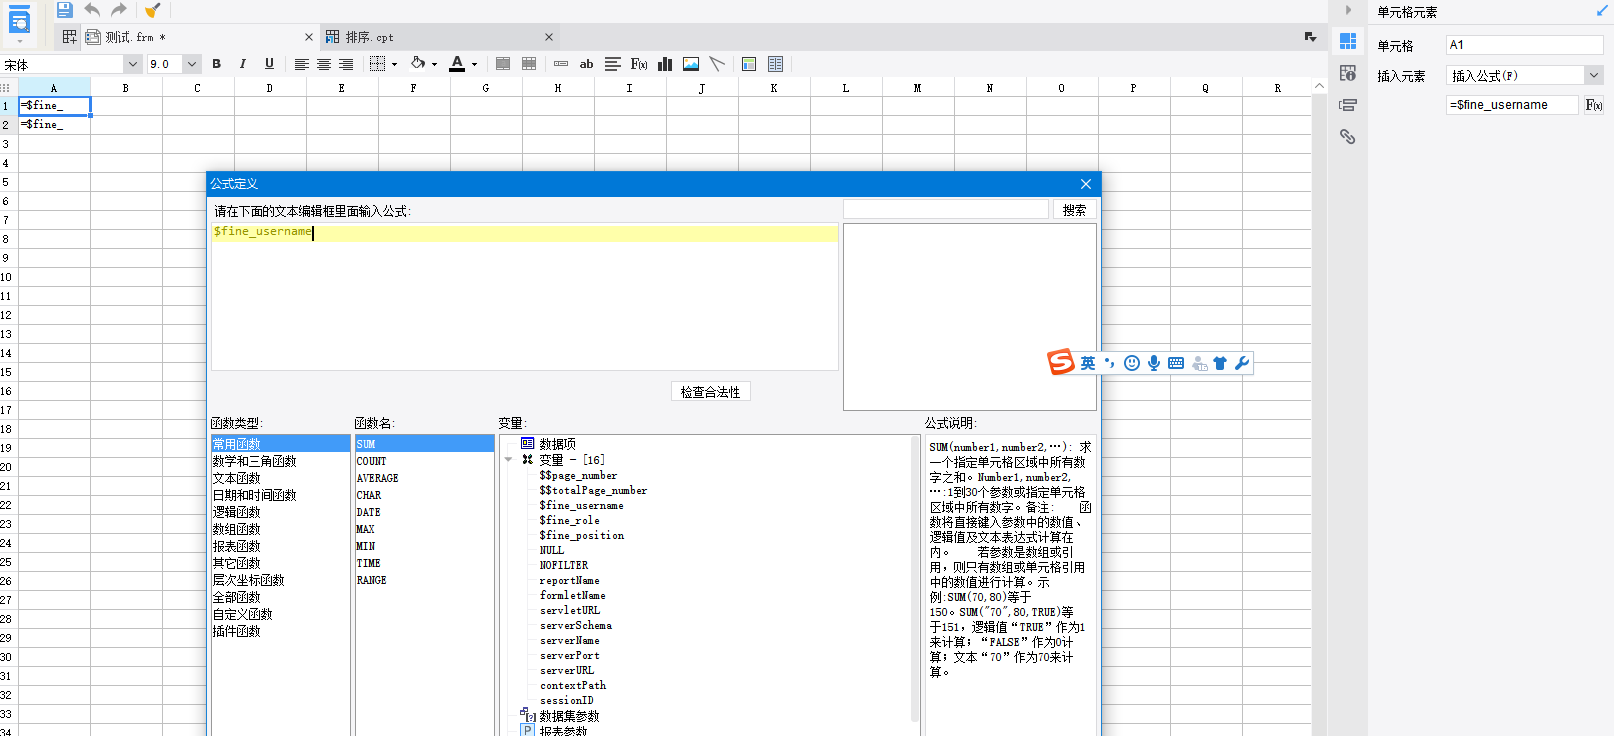
Task: Open the hyperlink panel chain icon
Action: [1348, 137]
